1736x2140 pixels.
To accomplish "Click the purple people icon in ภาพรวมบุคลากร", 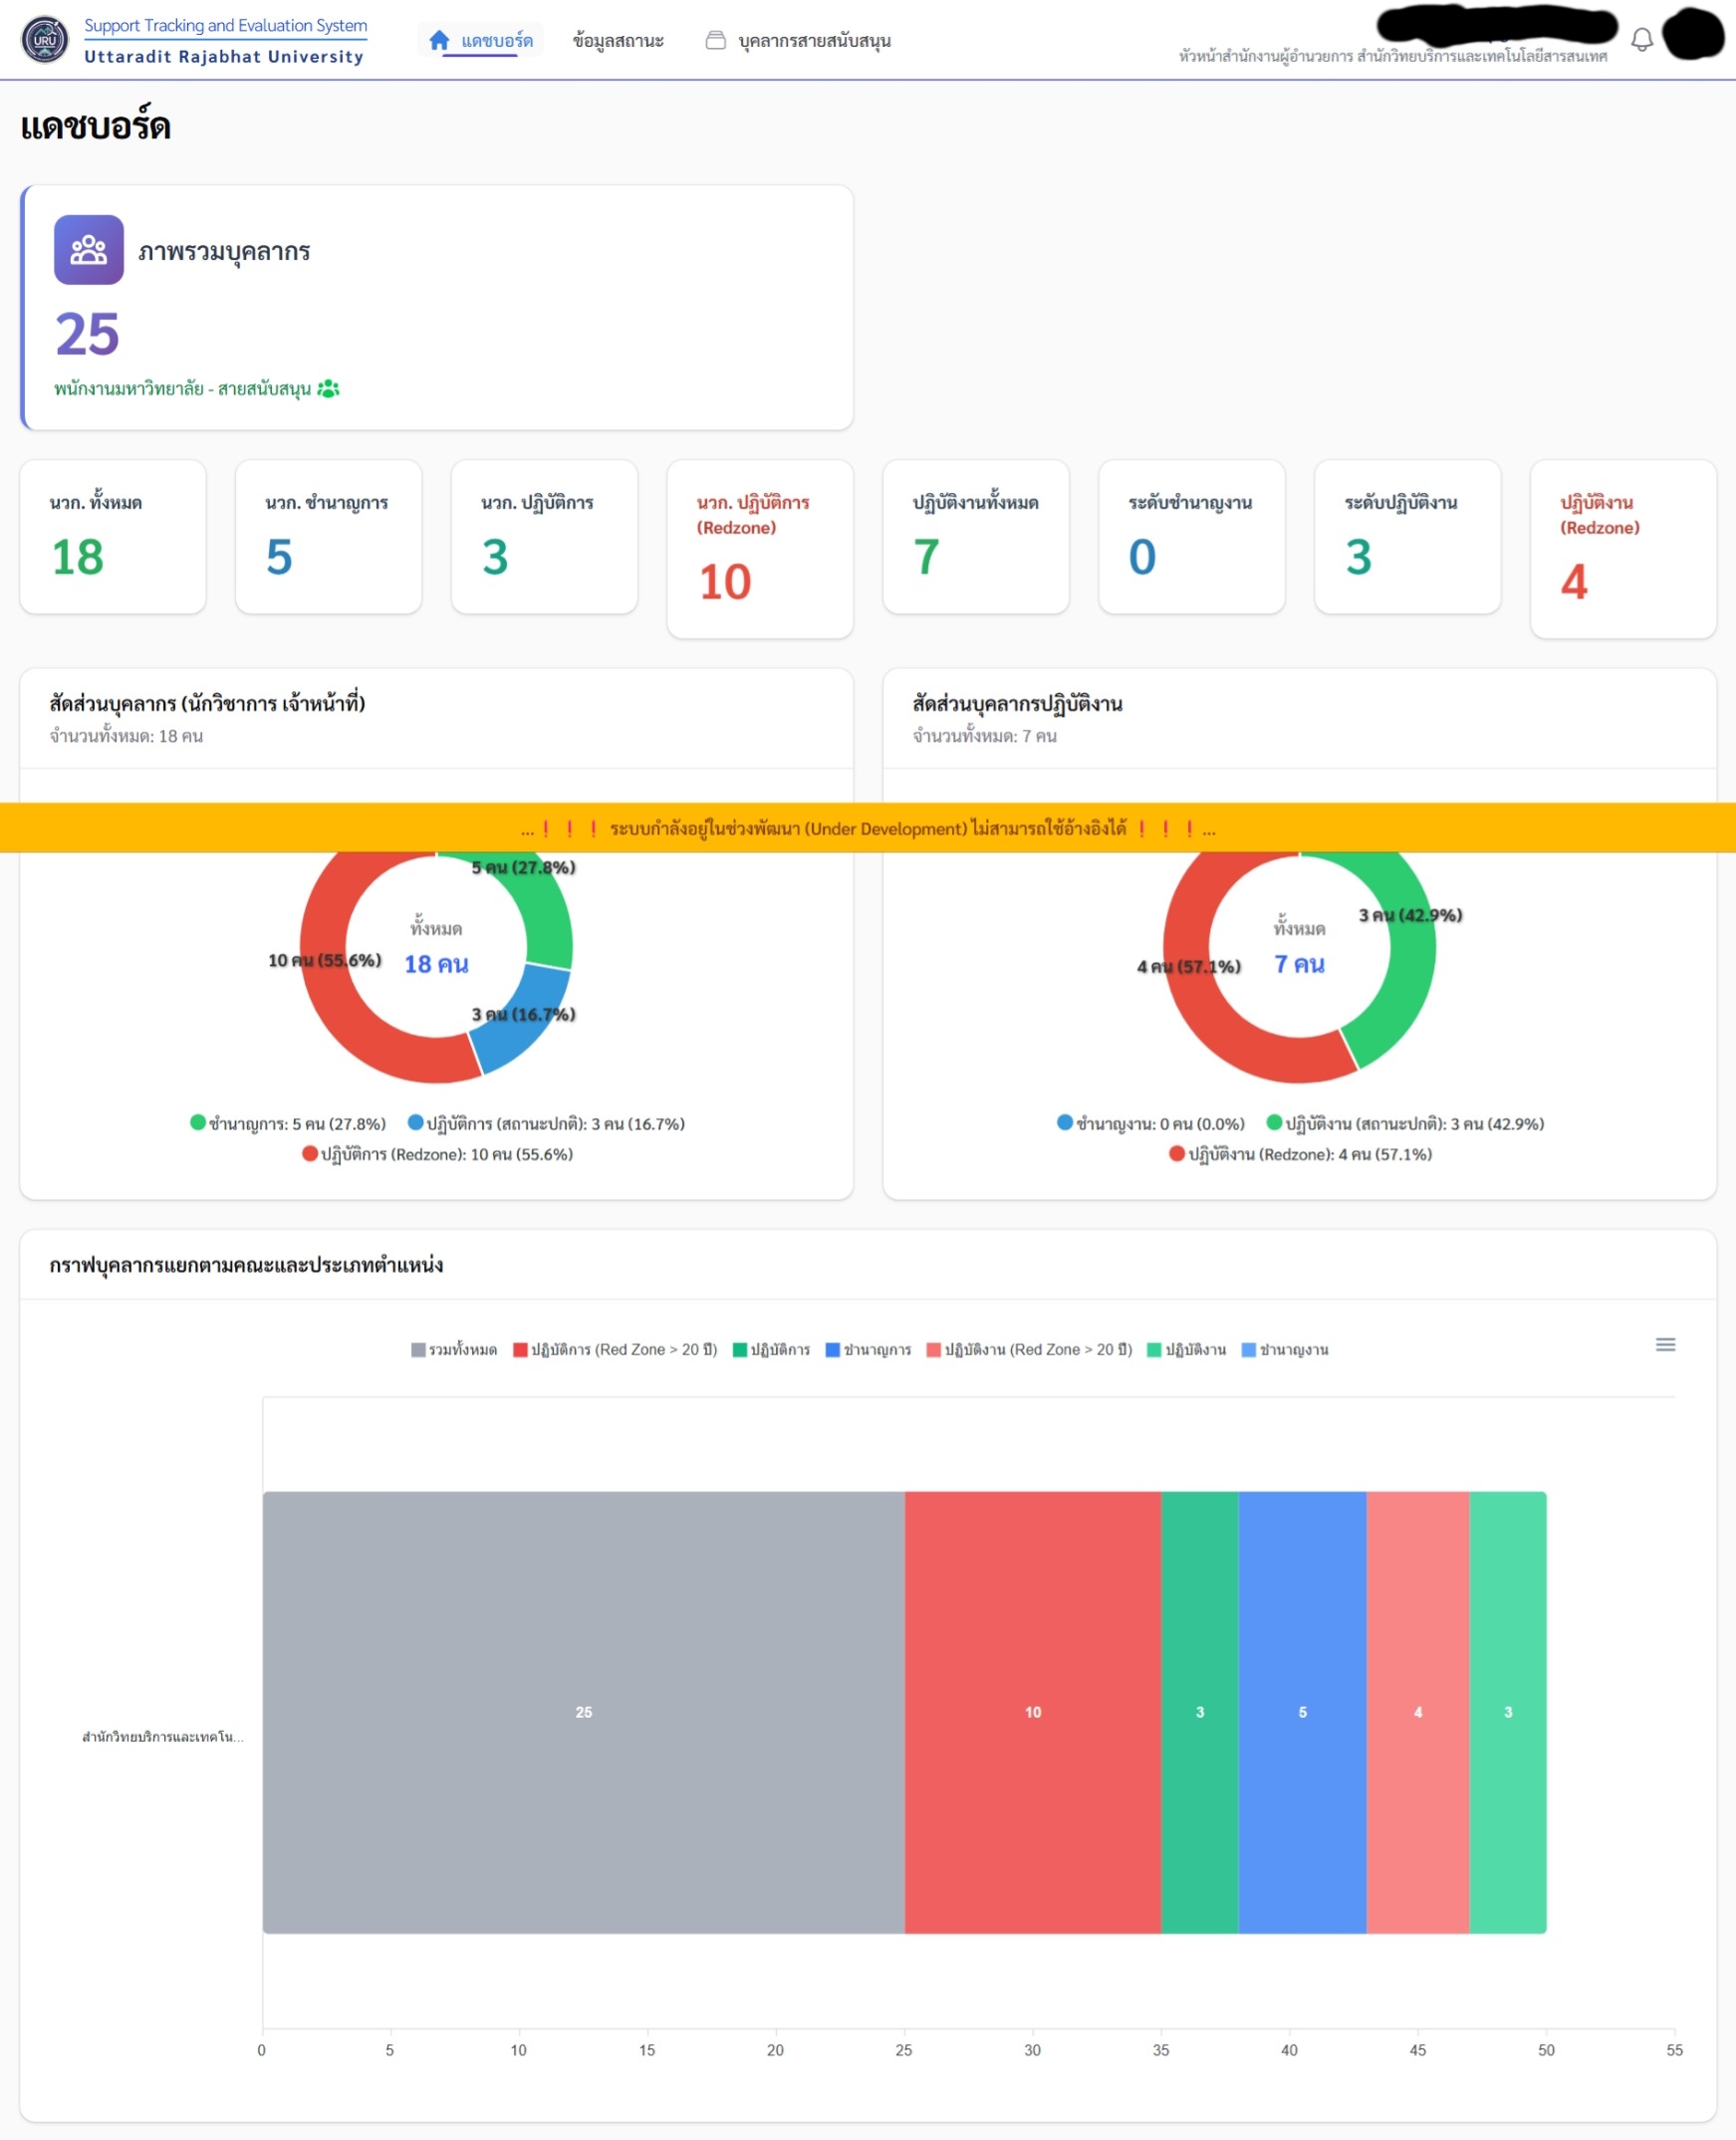I will (89, 250).
